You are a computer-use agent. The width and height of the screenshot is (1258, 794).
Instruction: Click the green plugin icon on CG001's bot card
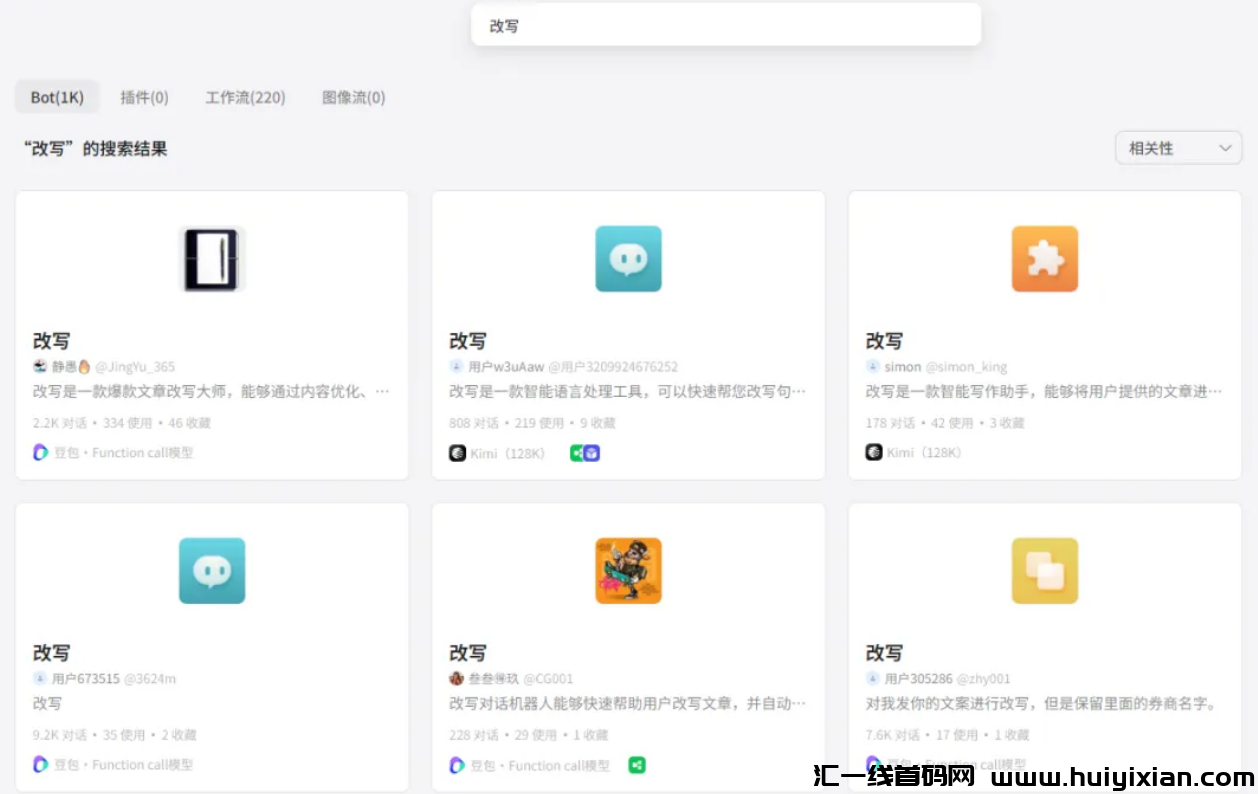(x=636, y=765)
